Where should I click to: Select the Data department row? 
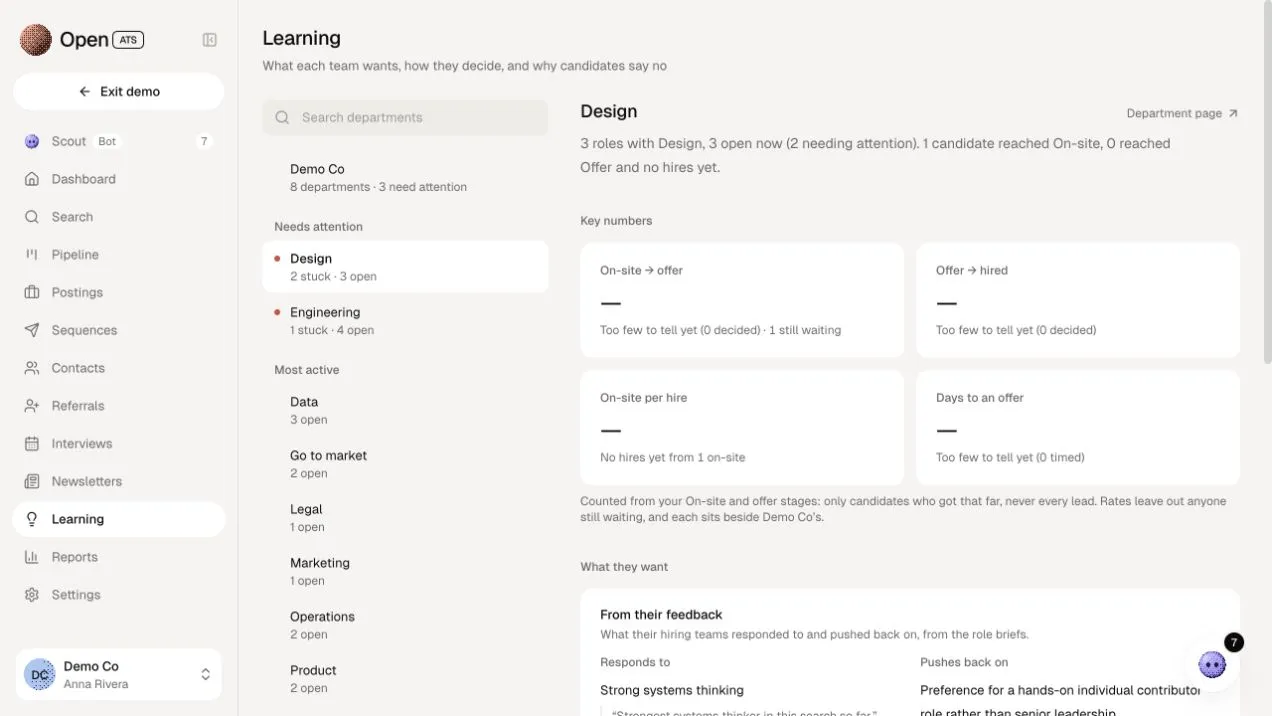405,410
